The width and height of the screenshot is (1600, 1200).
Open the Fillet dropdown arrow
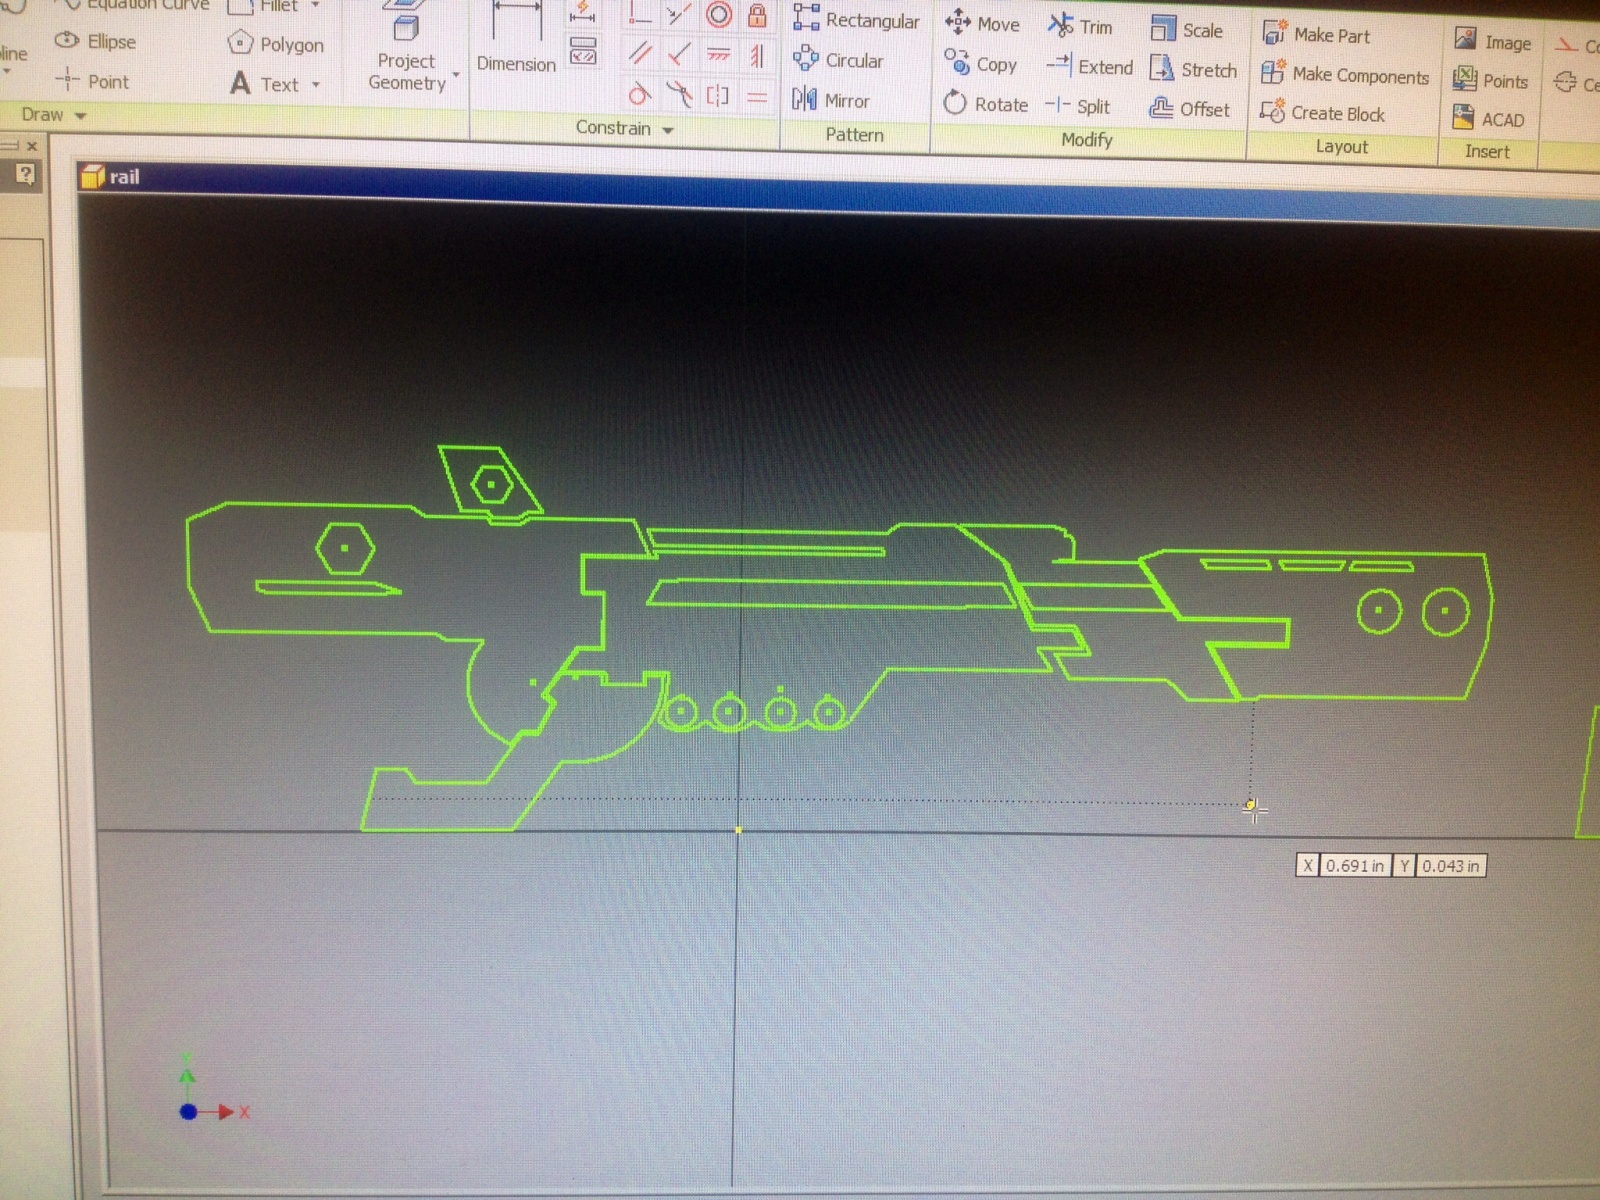click(x=315, y=6)
